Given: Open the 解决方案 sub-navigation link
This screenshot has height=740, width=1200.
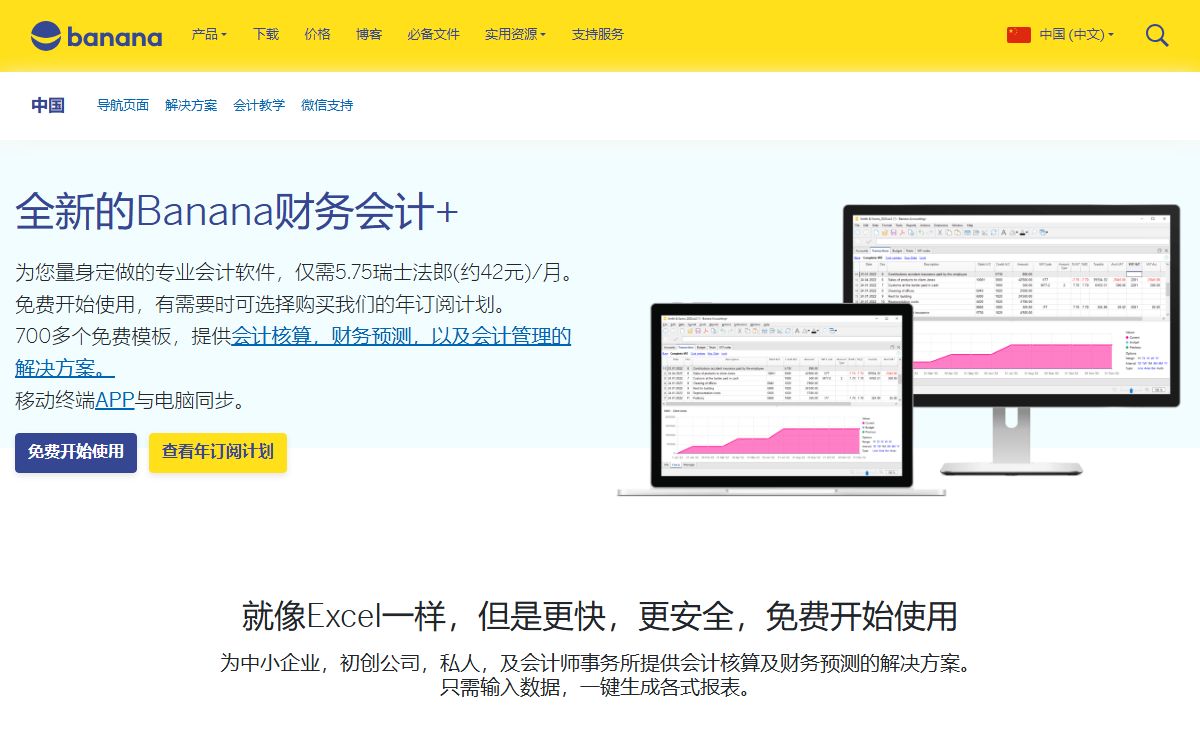Looking at the screenshot, I should (191, 105).
